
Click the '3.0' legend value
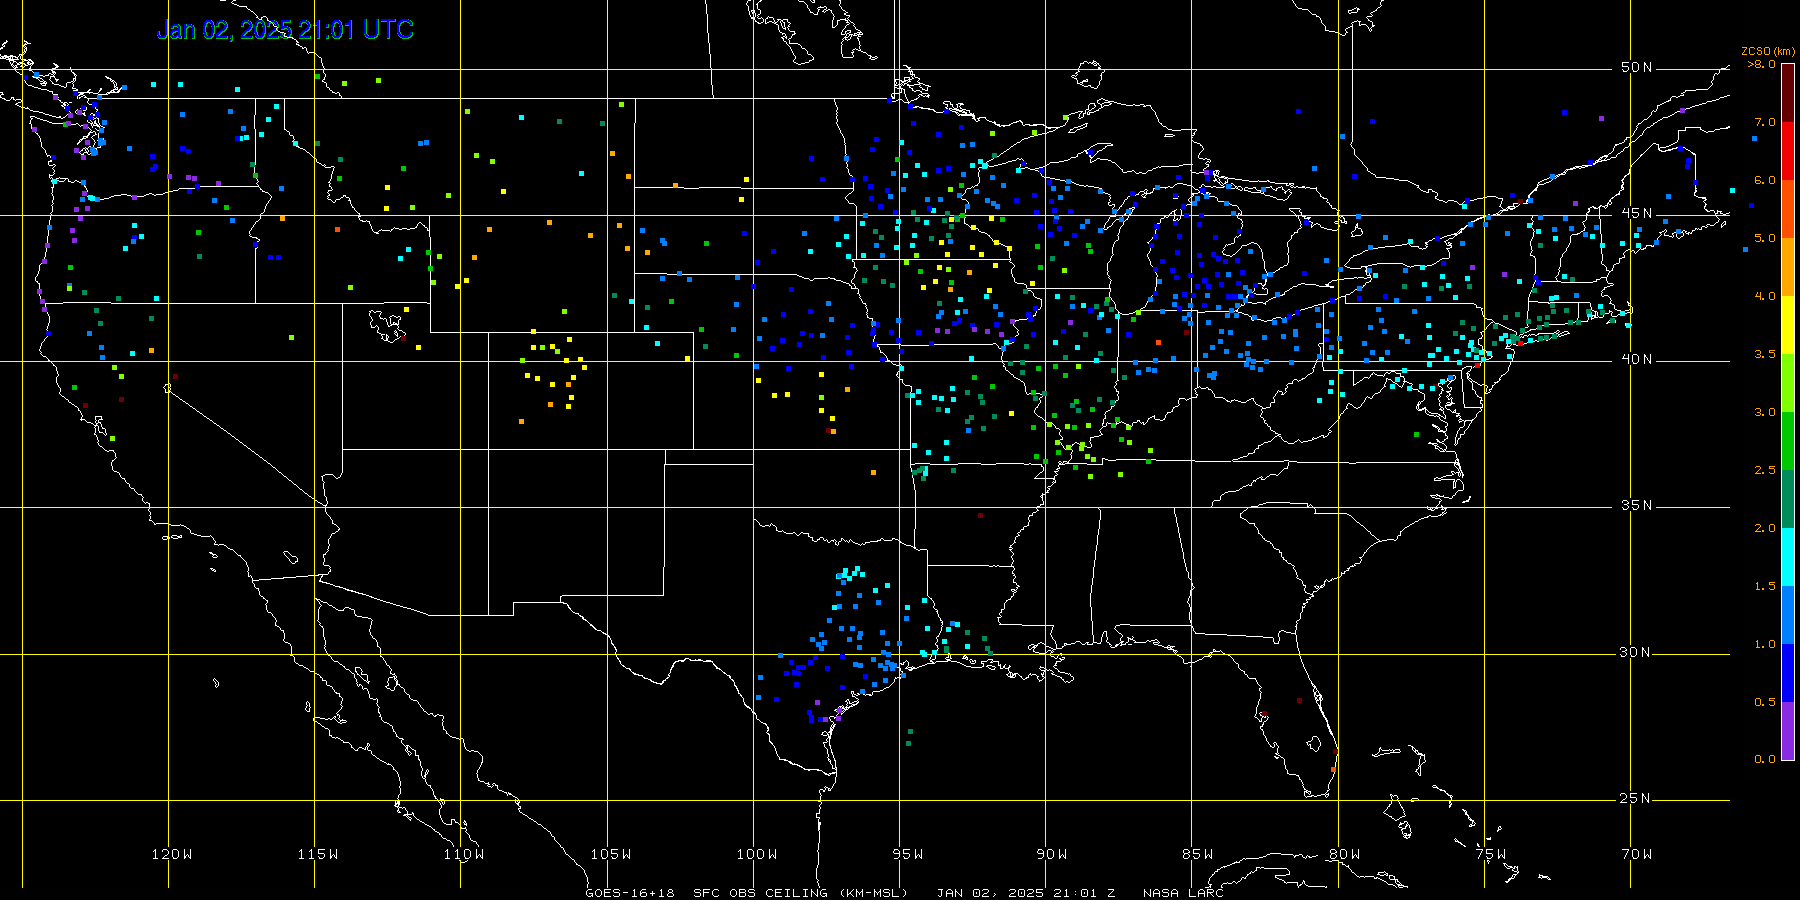tap(1765, 412)
